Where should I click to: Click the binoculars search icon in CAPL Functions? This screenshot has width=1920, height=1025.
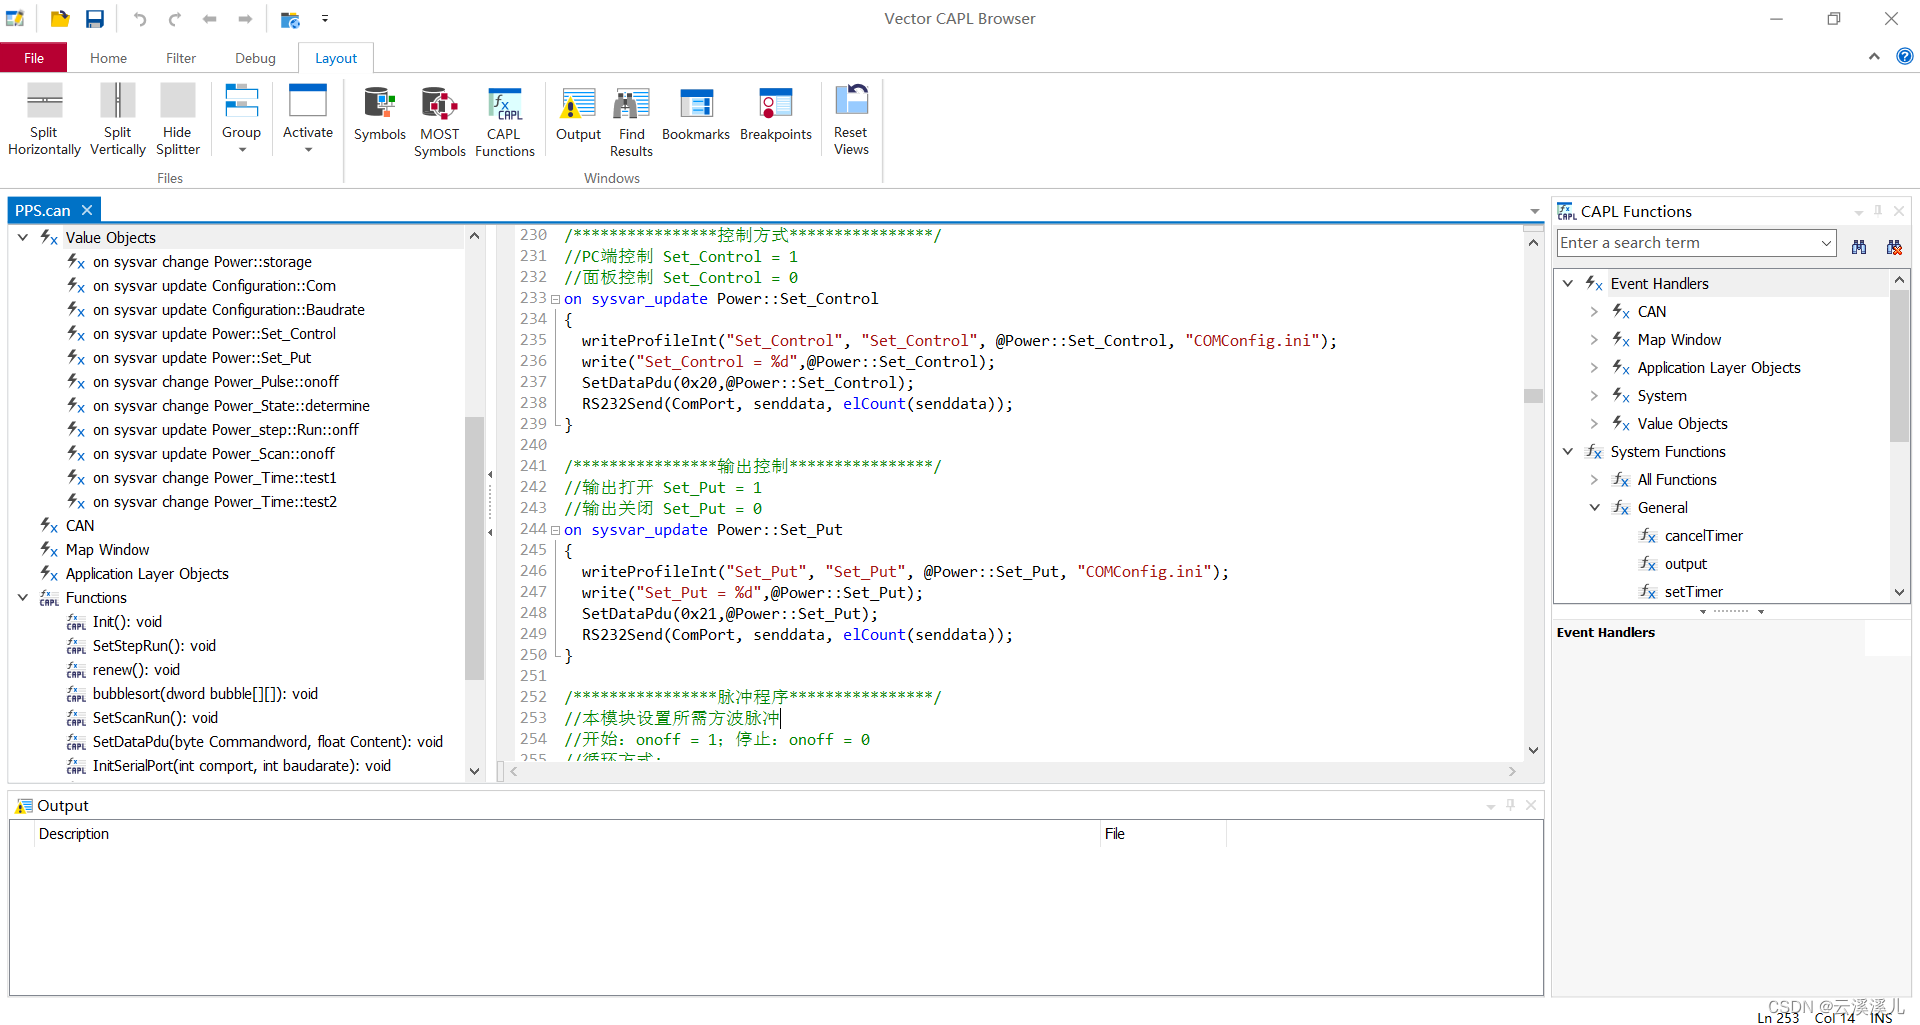1859,246
